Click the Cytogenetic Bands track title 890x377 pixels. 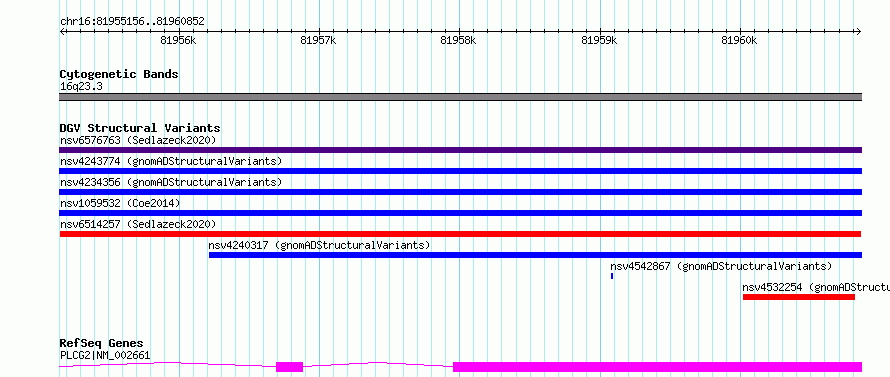point(119,74)
